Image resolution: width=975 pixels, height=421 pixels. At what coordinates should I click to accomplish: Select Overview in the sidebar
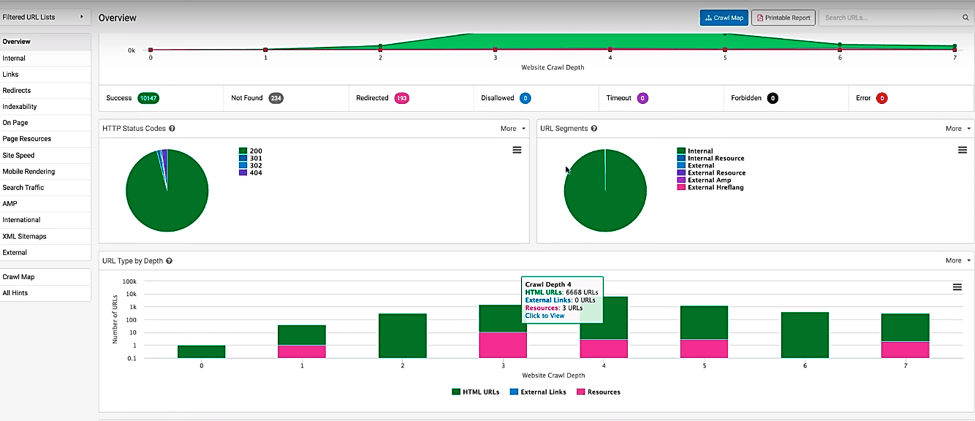(x=46, y=42)
